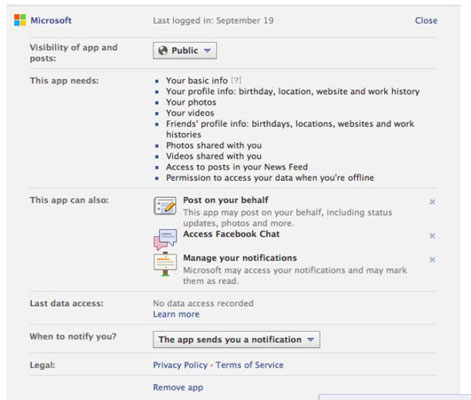
Task: Click the Post on your behalf icon
Action: (165, 206)
